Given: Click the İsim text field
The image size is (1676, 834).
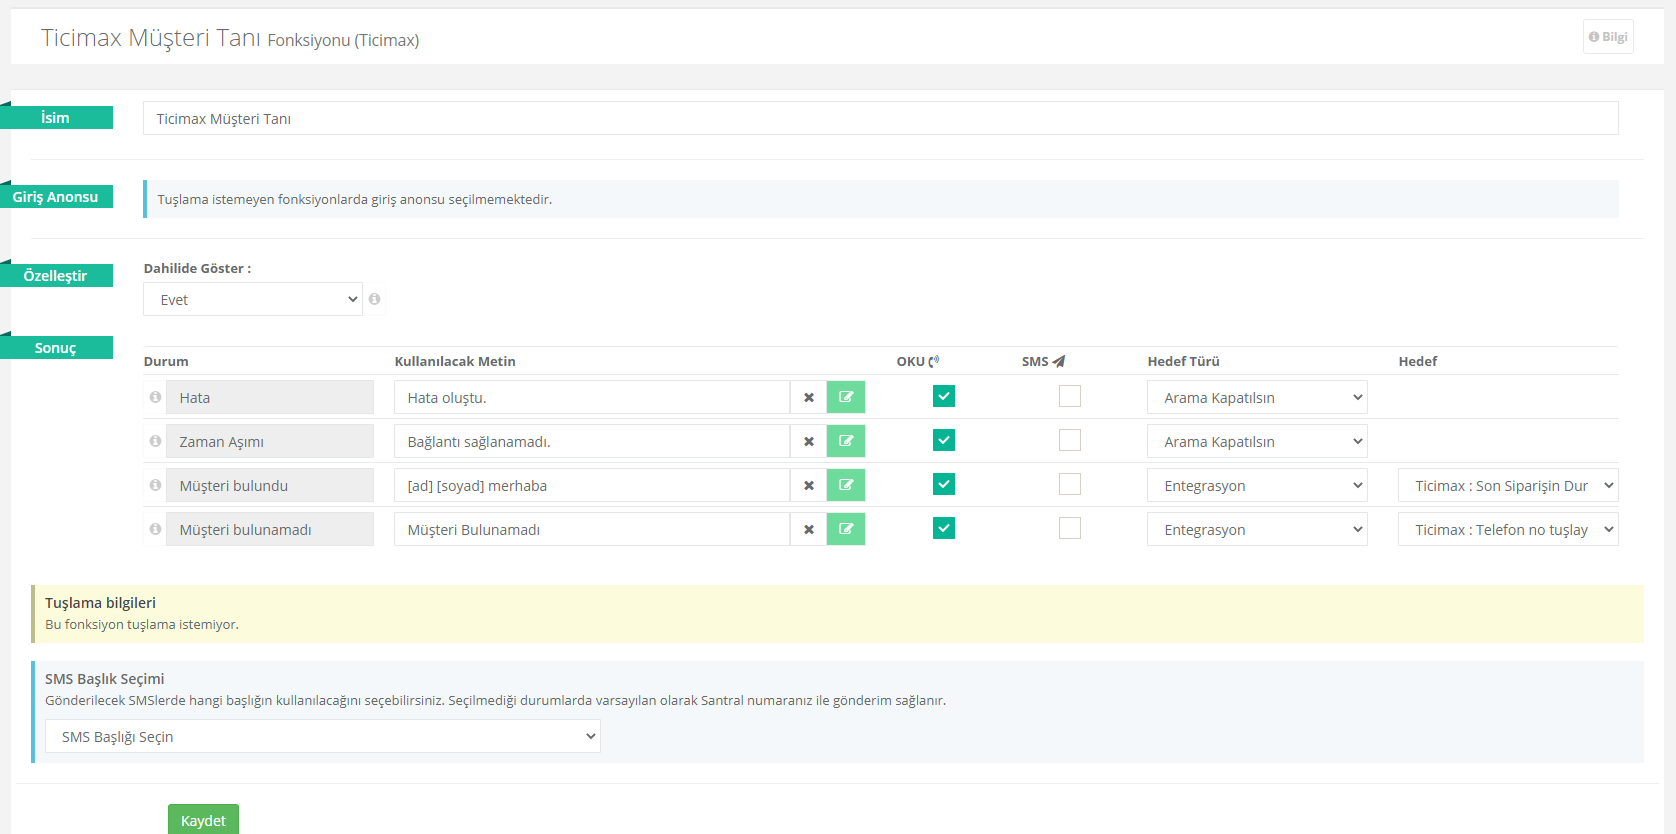Looking at the screenshot, I should tap(880, 118).
